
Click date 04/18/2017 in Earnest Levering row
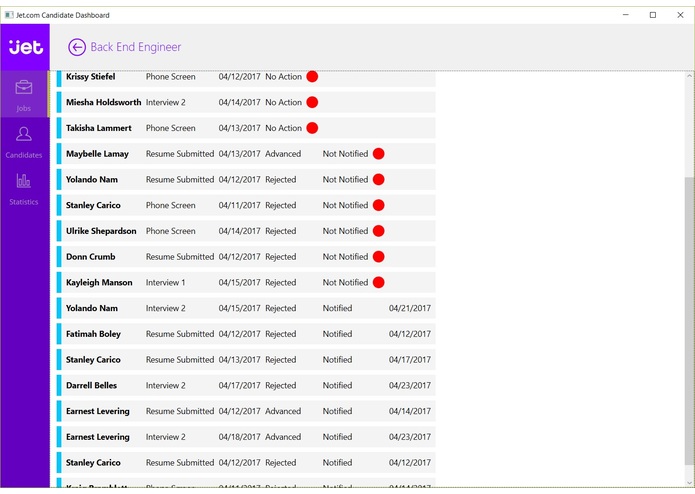point(239,436)
